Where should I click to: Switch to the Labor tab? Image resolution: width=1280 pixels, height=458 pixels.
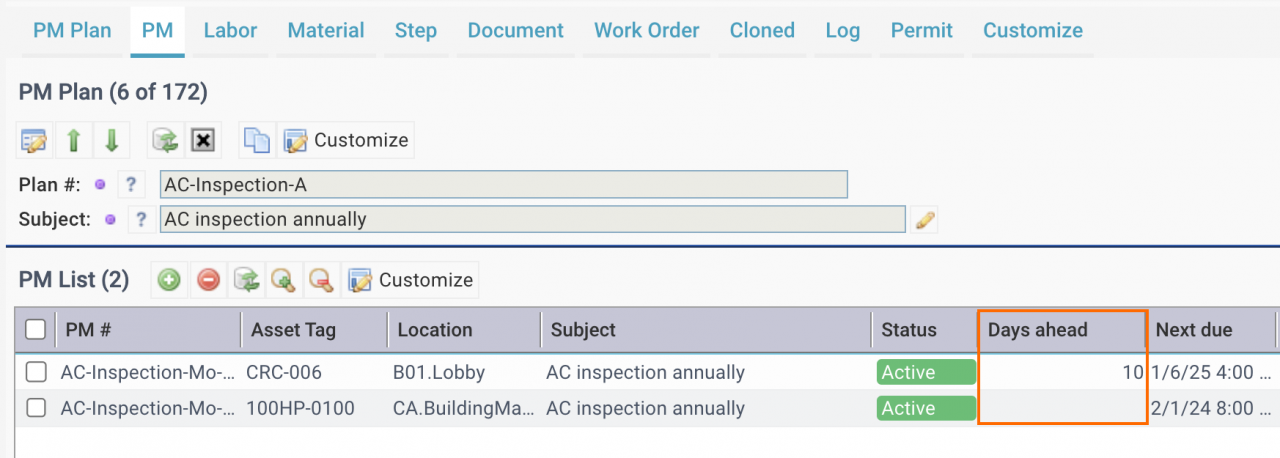click(231, 30)
